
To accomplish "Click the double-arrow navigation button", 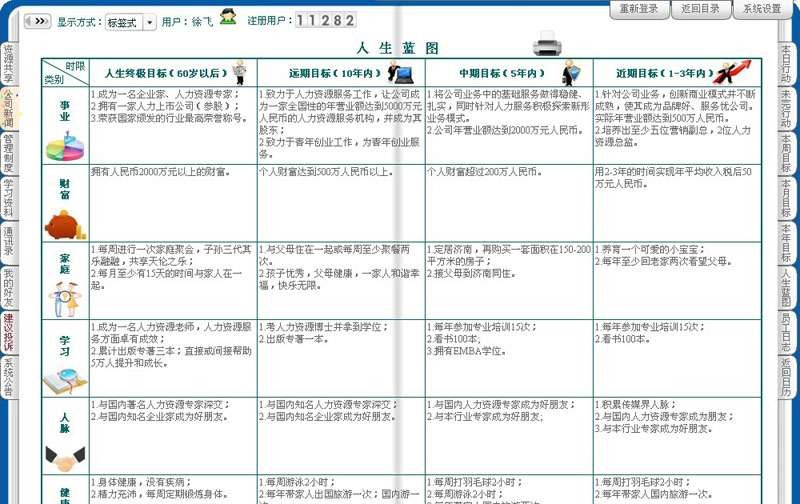I will tap(37, 21).
